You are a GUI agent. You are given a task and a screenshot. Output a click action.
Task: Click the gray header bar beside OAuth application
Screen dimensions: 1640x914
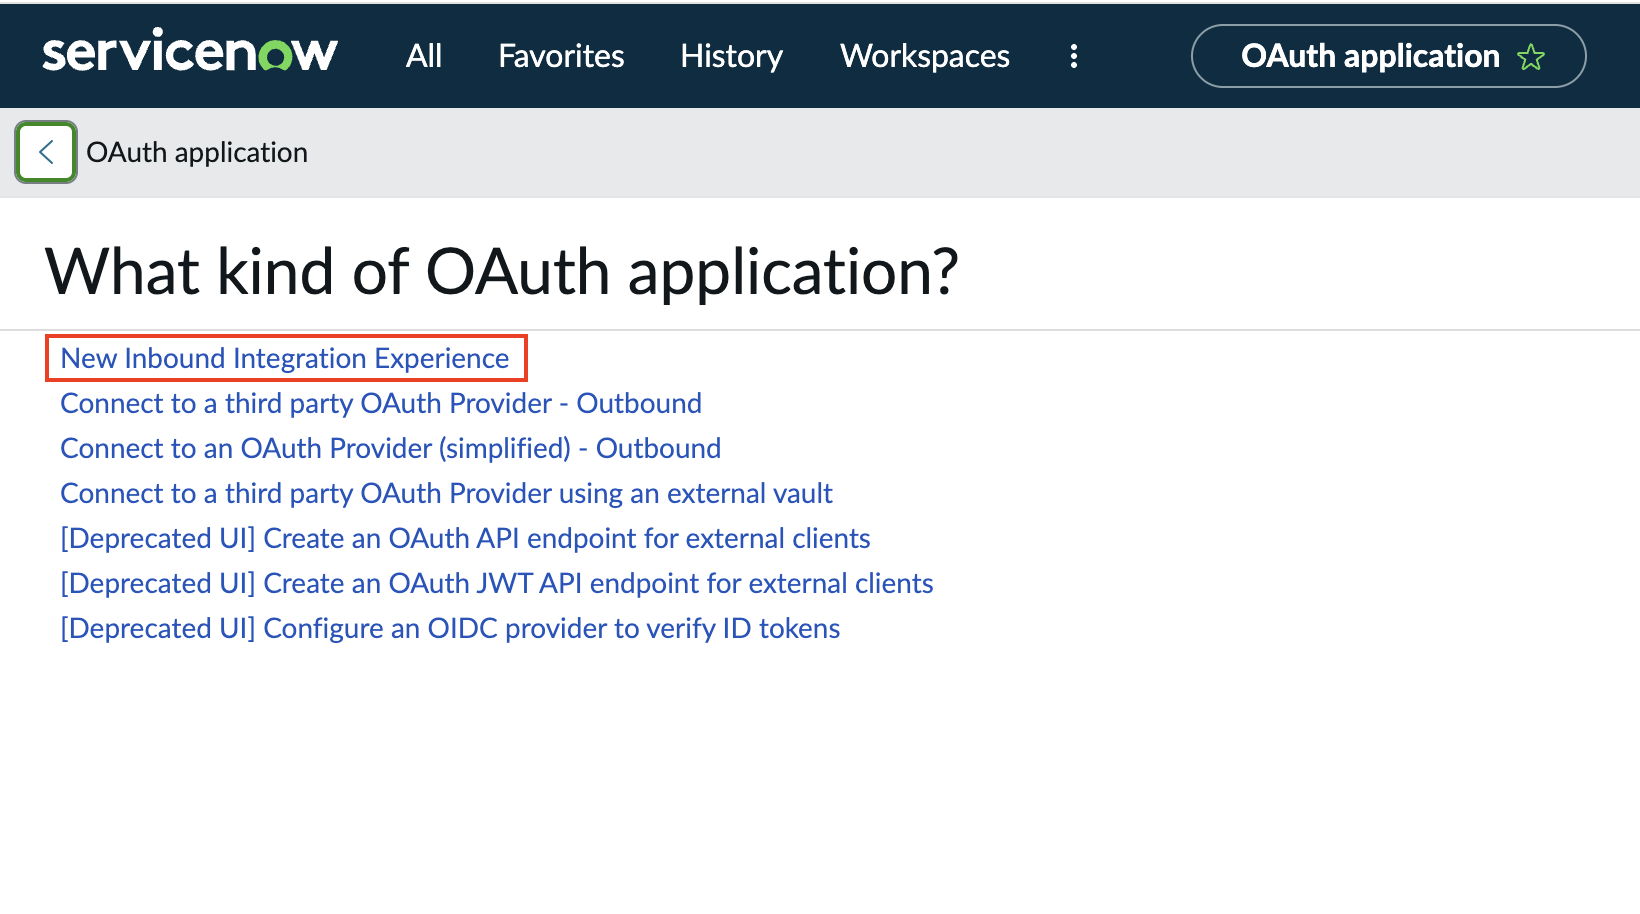pyautogui.click(x=970, y=152)
